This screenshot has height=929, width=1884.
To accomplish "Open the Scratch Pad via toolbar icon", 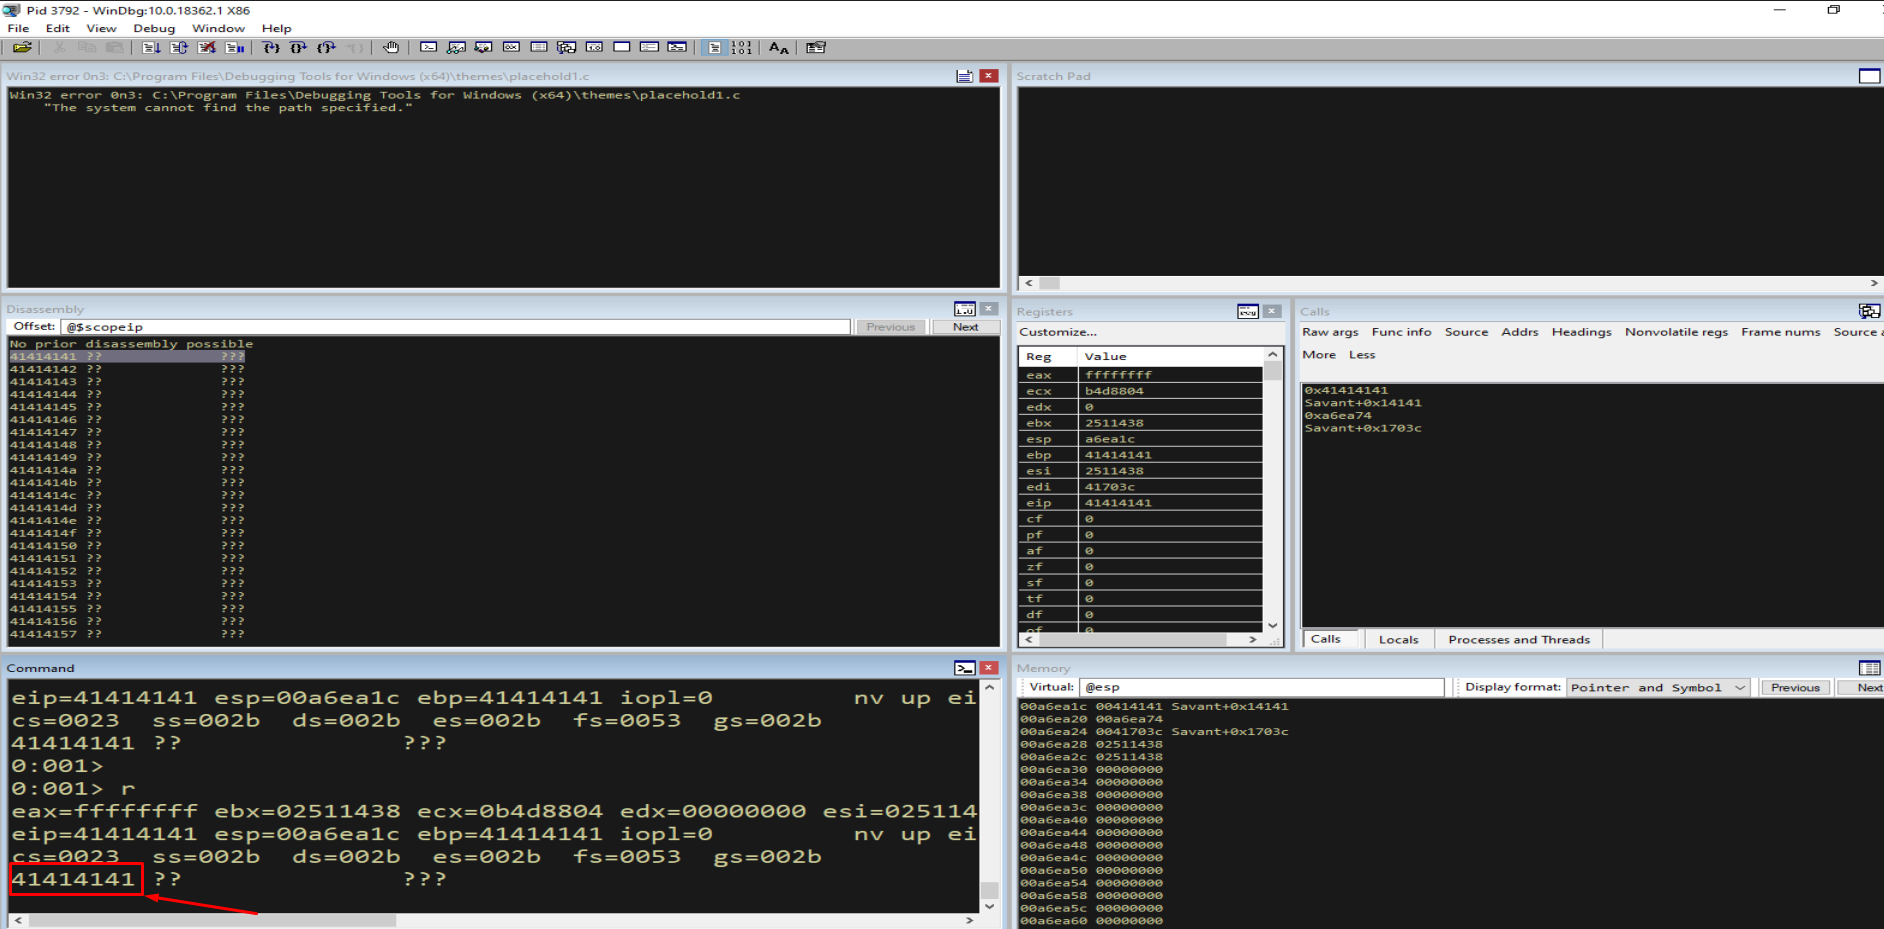I will pos(622,47).
